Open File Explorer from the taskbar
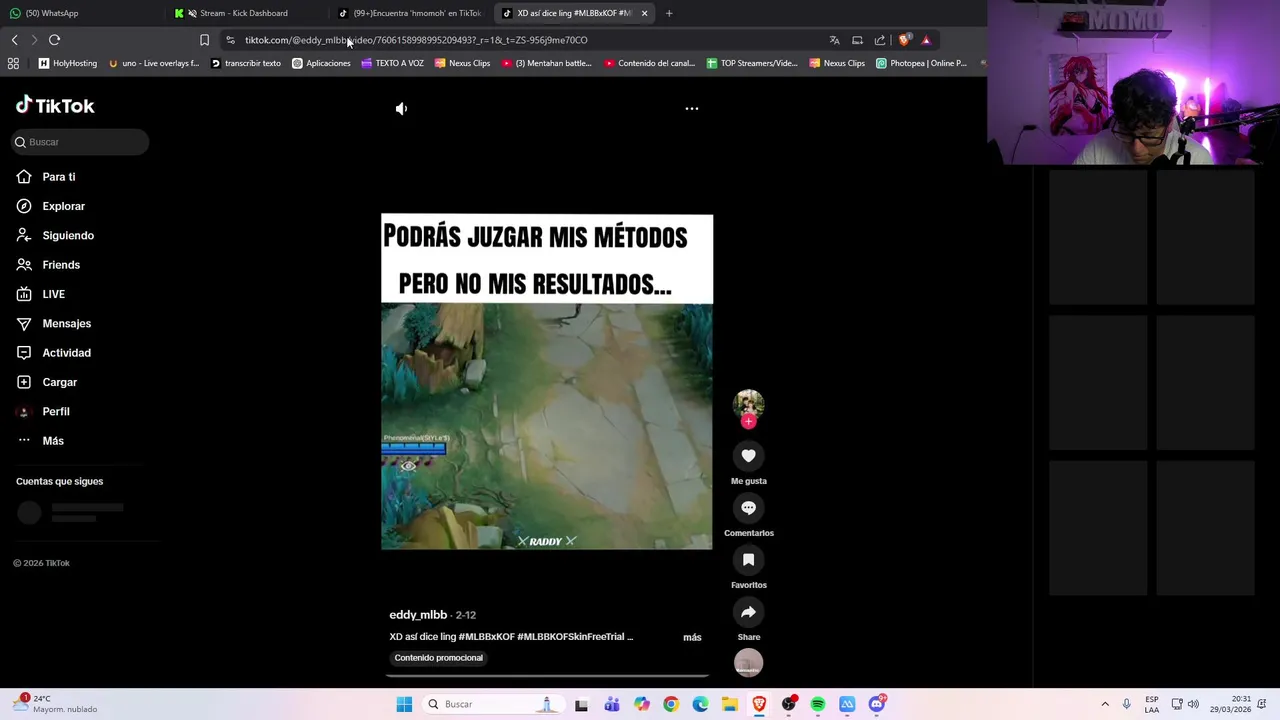 pos(730,704)
